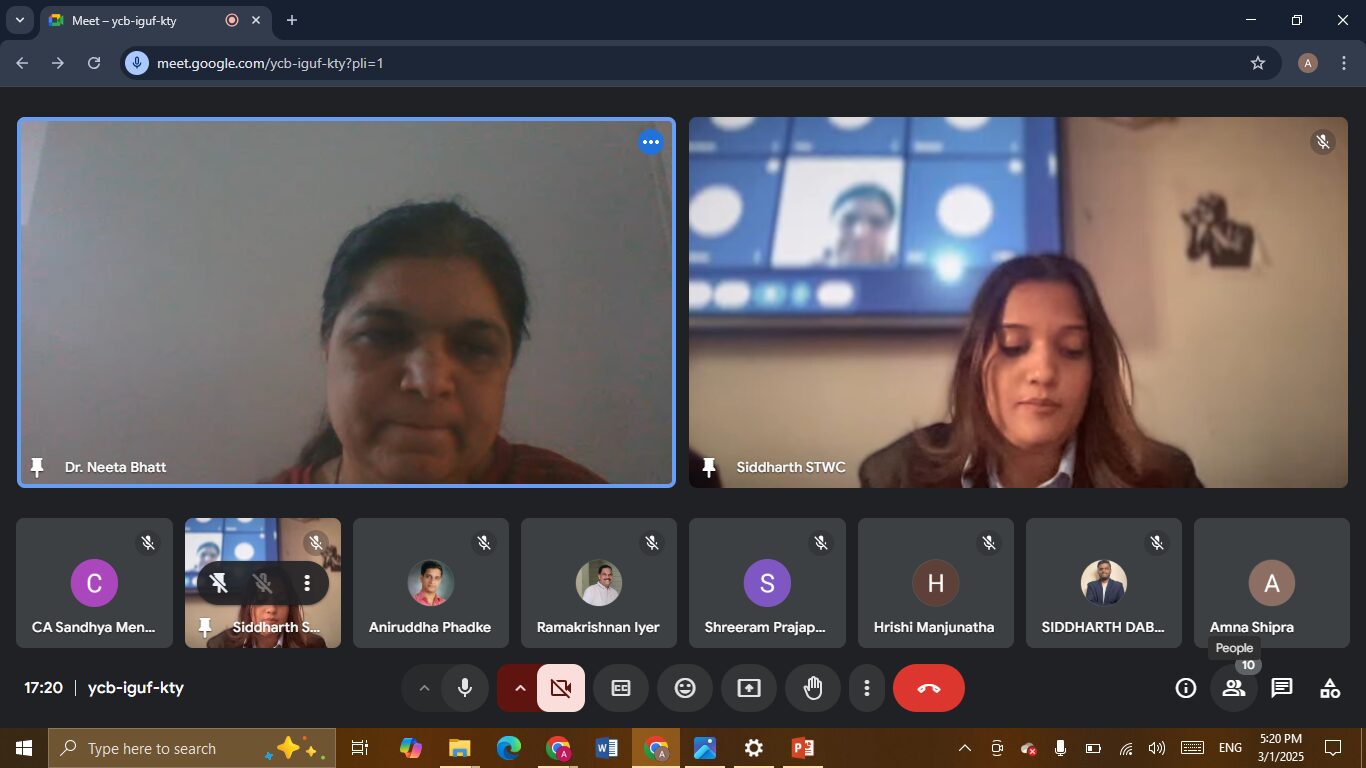This screenshot has width=1366, height=768.
Task: Go back in browser history
Action: 22,63
